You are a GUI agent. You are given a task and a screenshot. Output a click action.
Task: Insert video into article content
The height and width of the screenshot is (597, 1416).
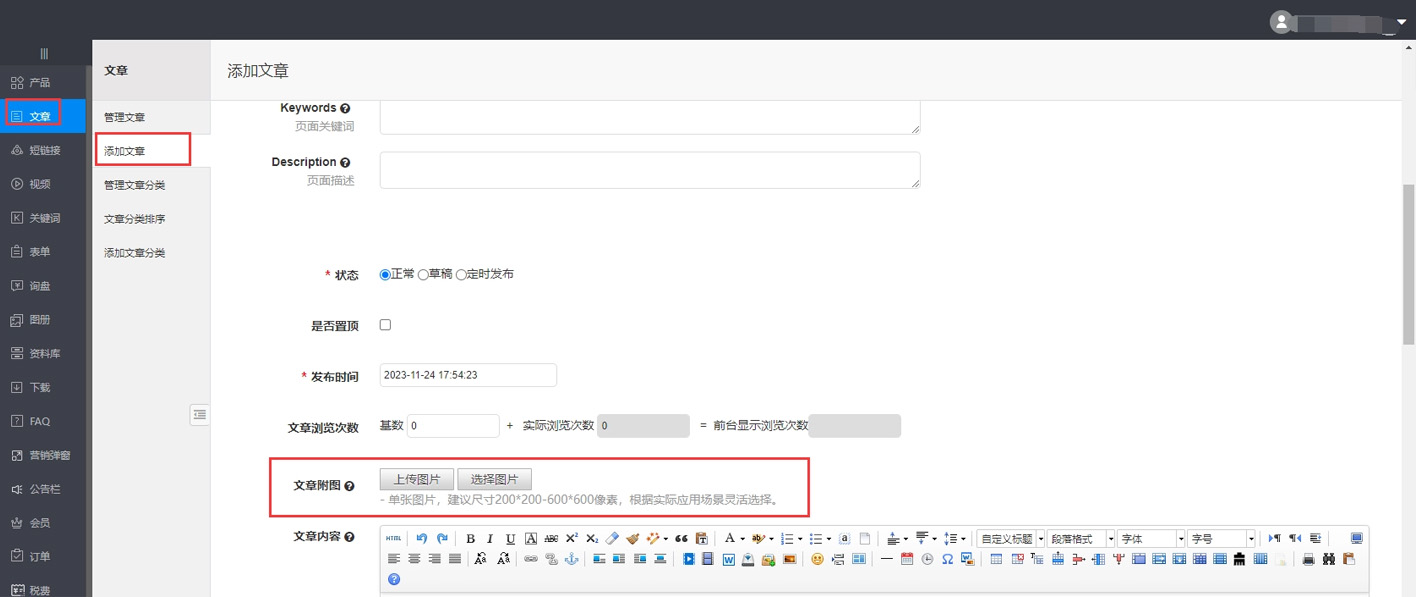point(689,559)
